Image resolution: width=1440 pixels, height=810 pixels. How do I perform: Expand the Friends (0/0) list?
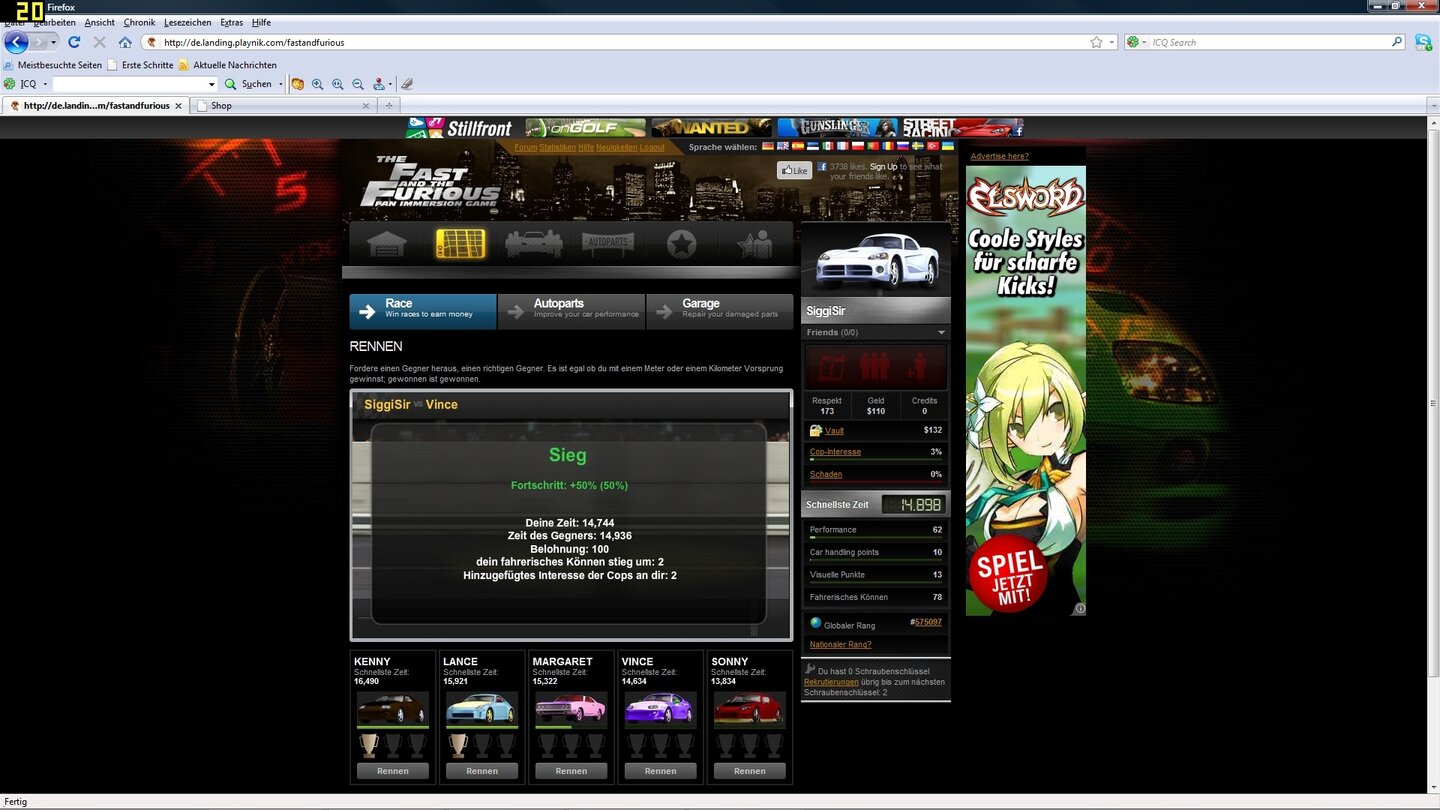point(941,332)
